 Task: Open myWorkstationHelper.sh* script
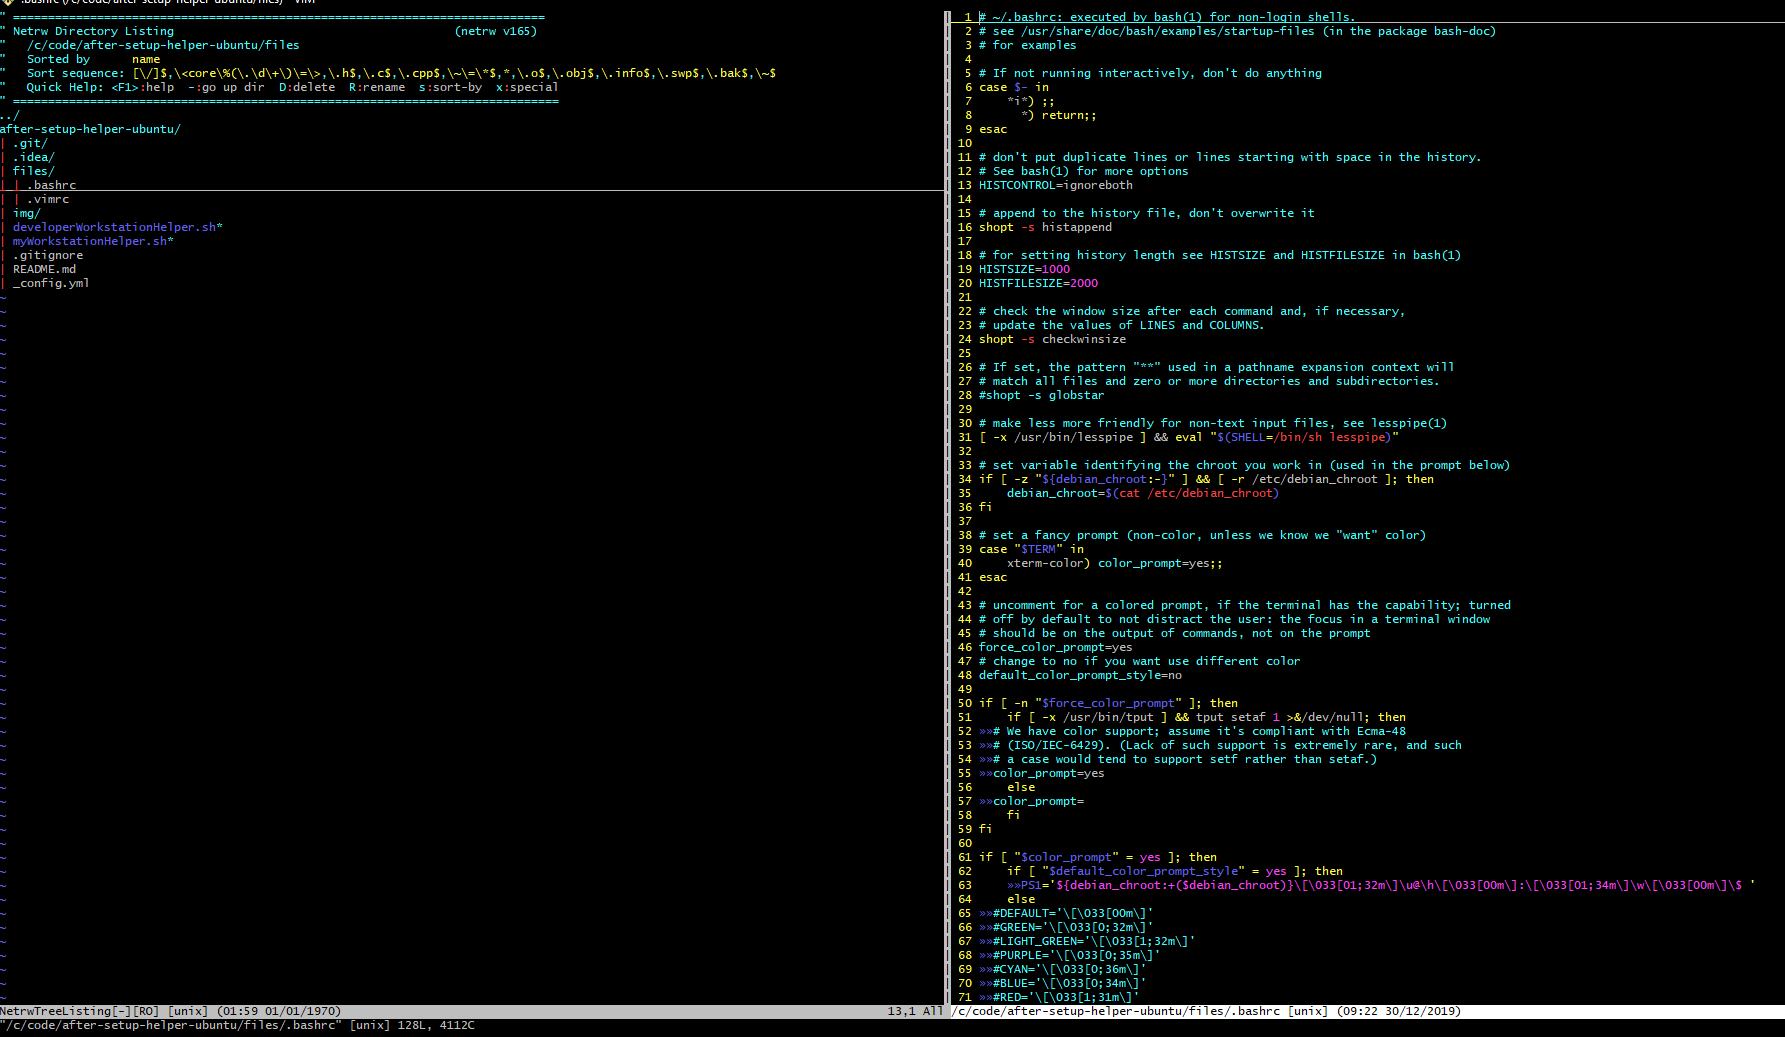tap(93, 241)
